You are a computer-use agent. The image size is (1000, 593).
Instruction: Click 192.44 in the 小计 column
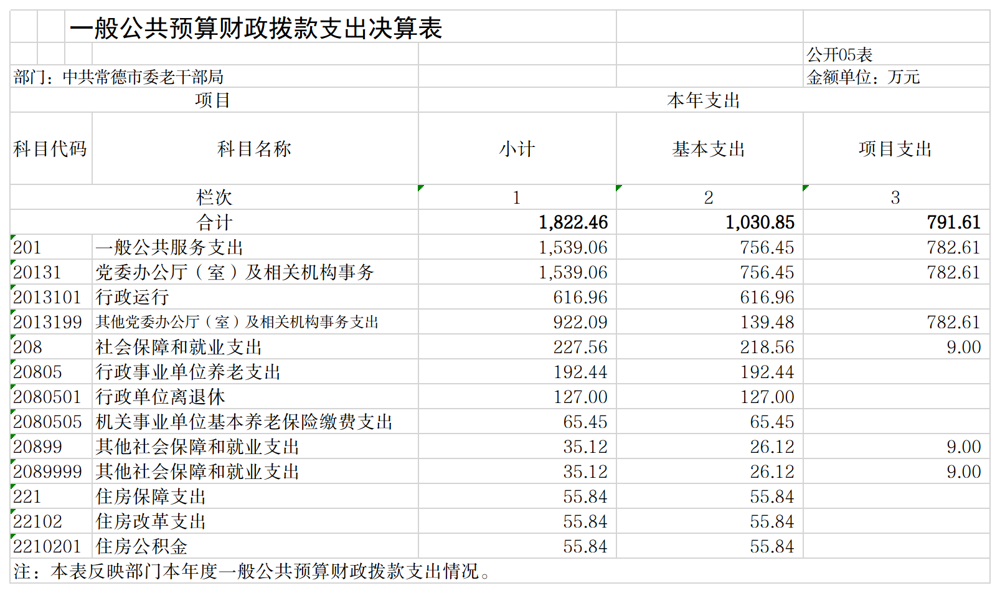pyautogui.click(x=580, y=372)
